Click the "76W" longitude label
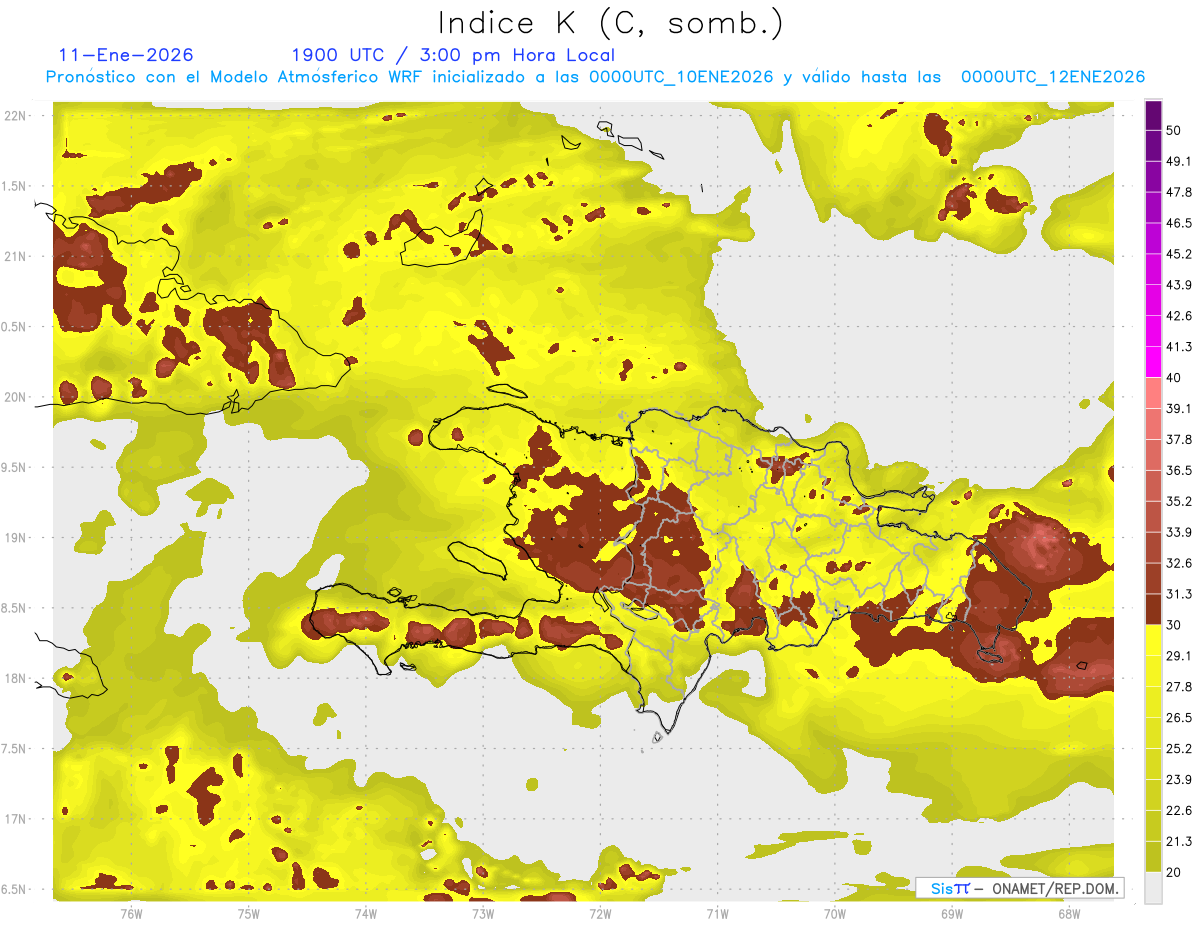Image resolution: width=1200 pixels, height=927 pixels. point(131,914)
